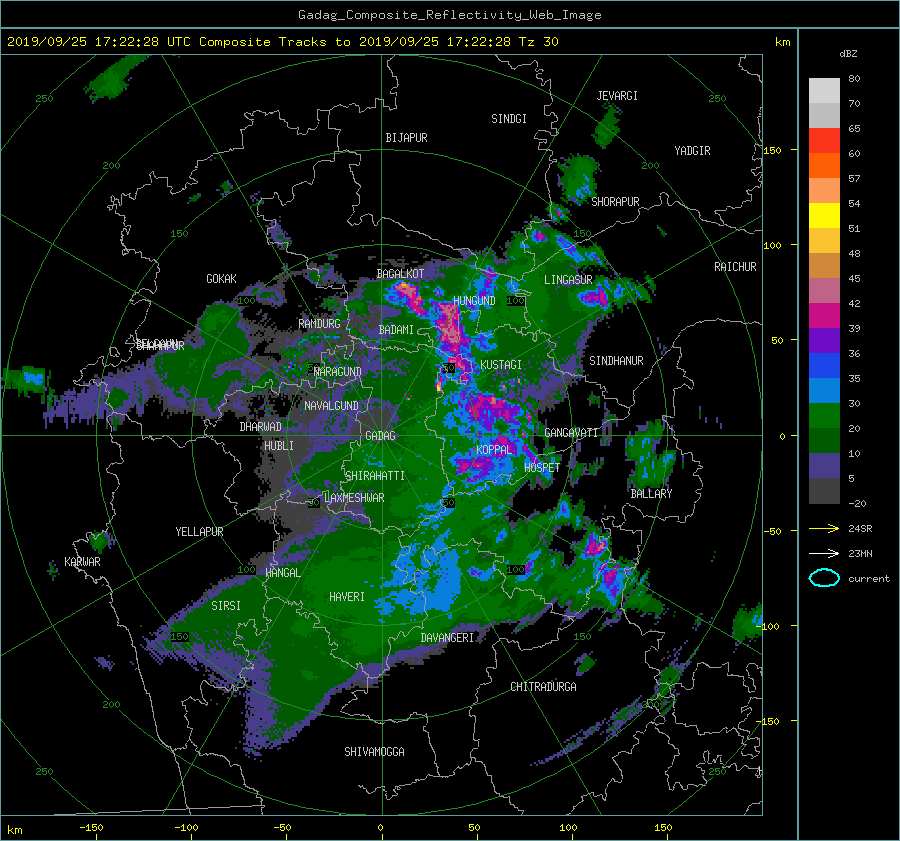Select the HANGAL label
The height and width of the screenshot is (841, 900).
283,573
